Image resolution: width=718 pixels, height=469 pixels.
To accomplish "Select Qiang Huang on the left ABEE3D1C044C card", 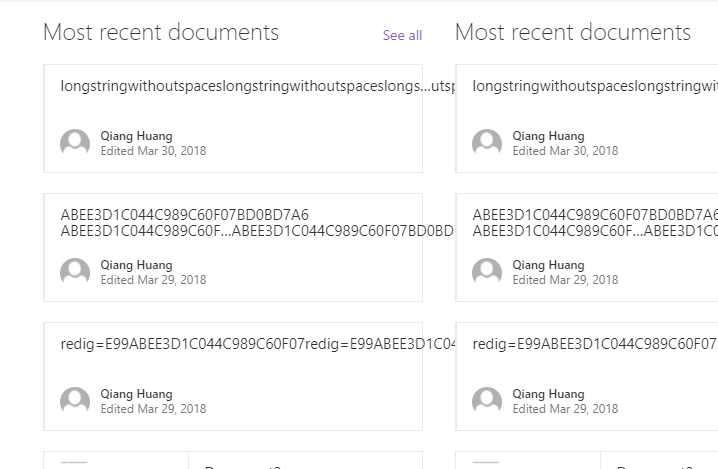I will [136, 265].
